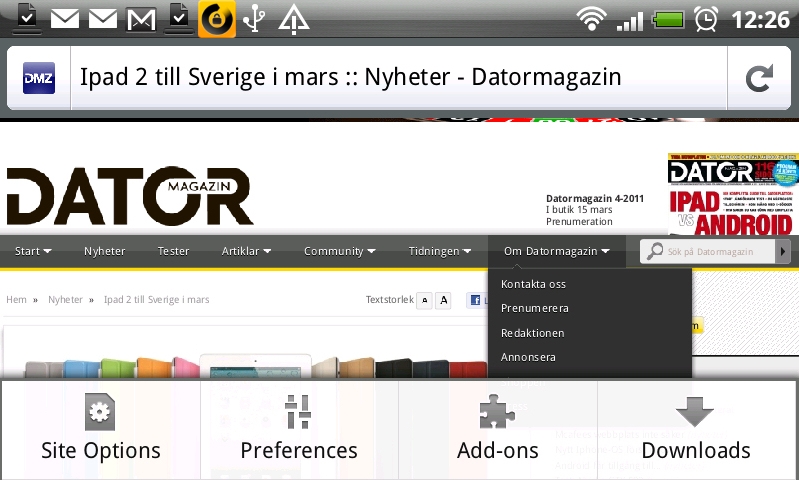The width and height of the screenshot is (799, 480).
Task: Click the Datormagazin 4-2011 text
Action: click(x=595, y=198)
